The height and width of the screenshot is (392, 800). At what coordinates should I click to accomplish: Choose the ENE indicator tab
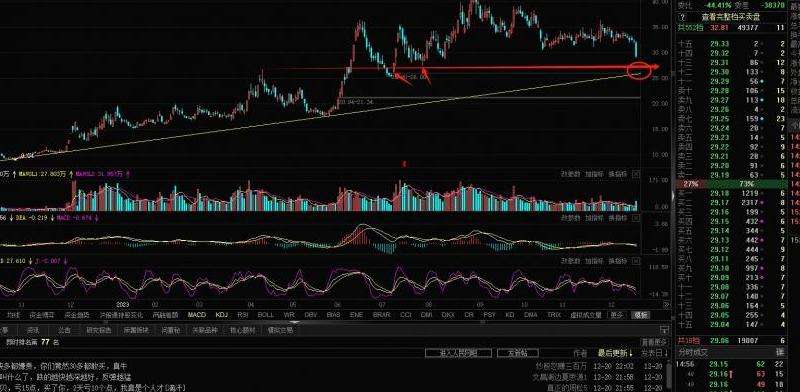click(357, 315)
